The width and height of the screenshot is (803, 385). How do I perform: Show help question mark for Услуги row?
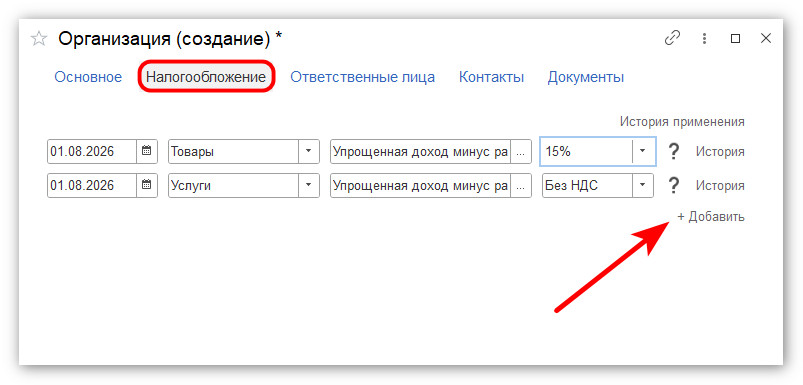click(674, 185)
